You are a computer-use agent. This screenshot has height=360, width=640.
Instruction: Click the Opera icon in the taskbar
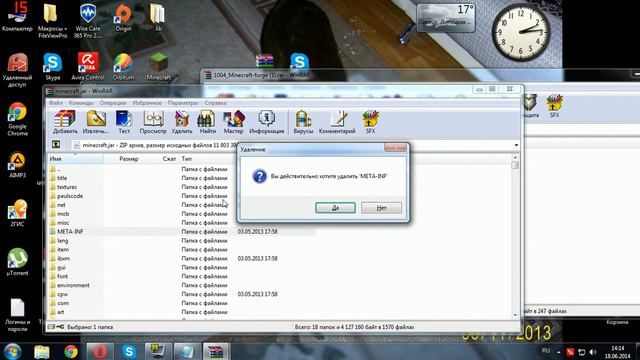click(100, 351)
